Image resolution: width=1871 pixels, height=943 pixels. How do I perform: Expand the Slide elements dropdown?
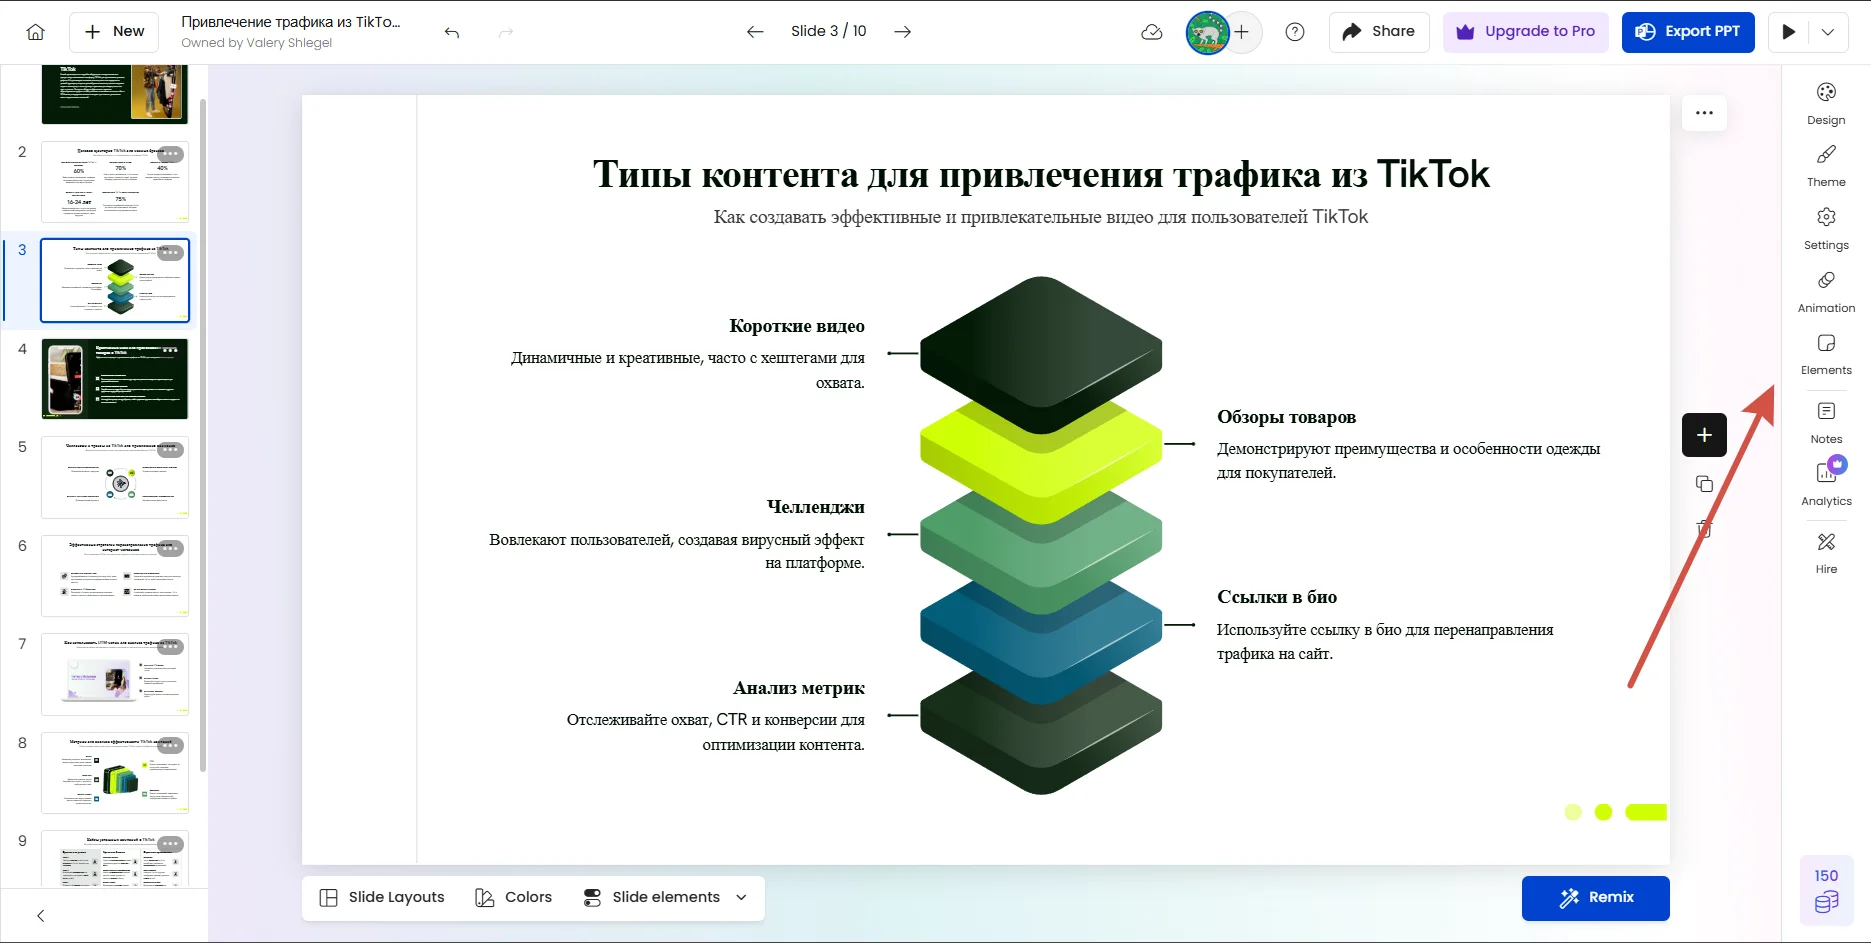click(665, 898)
